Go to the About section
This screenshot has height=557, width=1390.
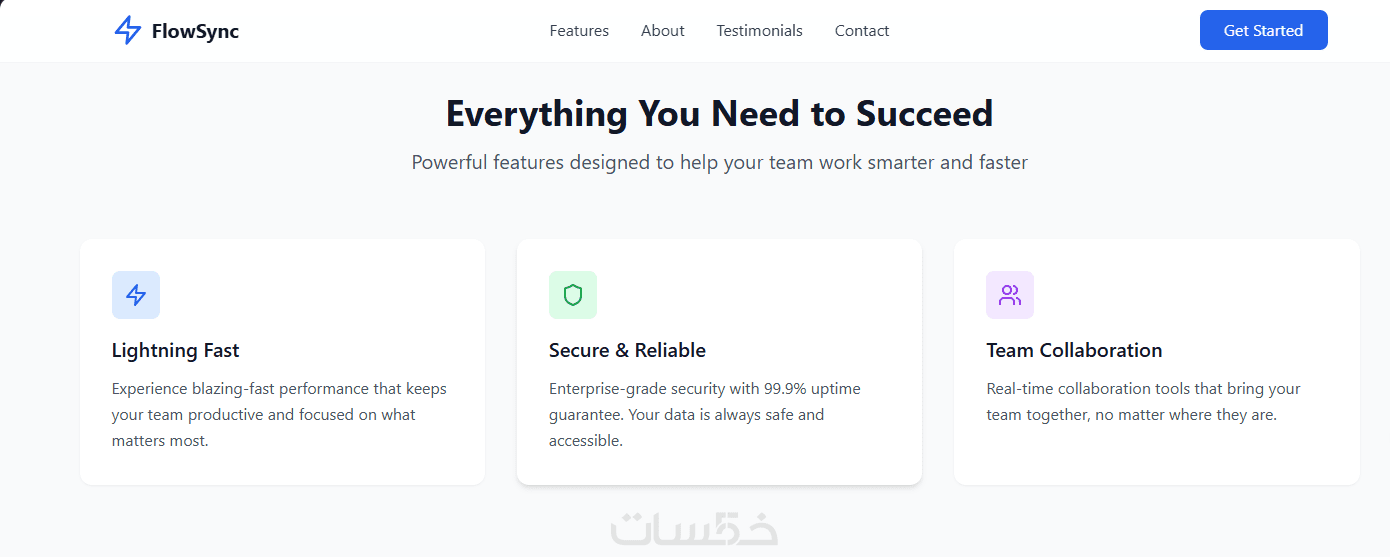(x=663, y=31)
